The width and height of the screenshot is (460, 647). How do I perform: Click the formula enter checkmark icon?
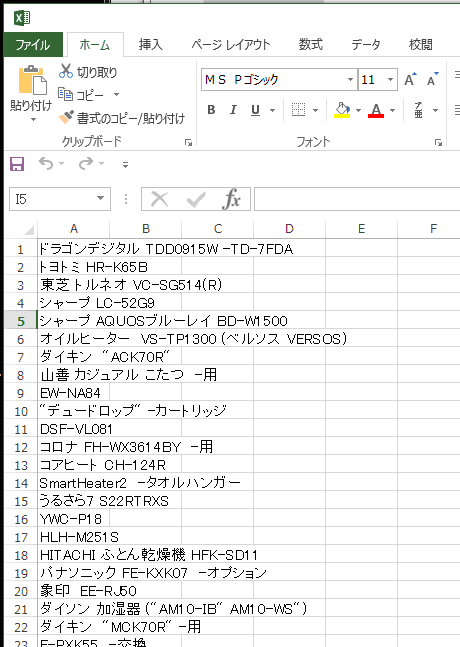196,199
